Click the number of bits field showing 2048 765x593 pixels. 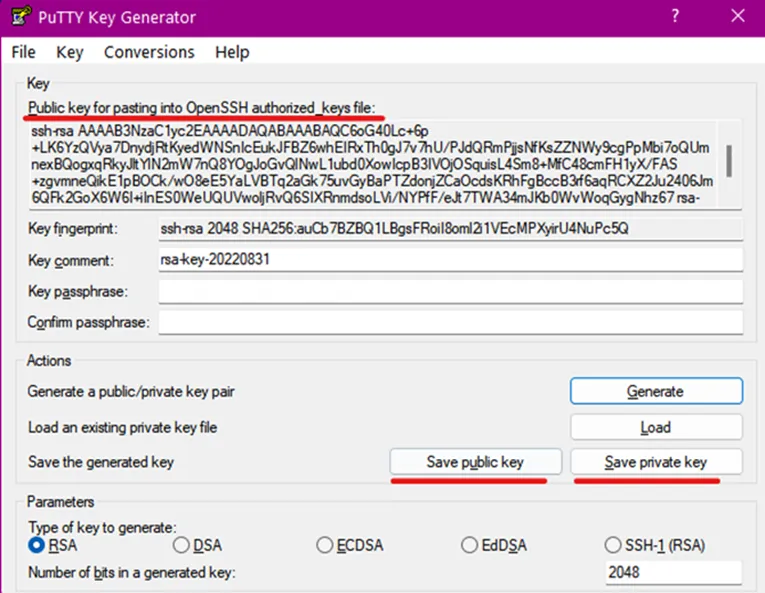[x=673, y=572]
